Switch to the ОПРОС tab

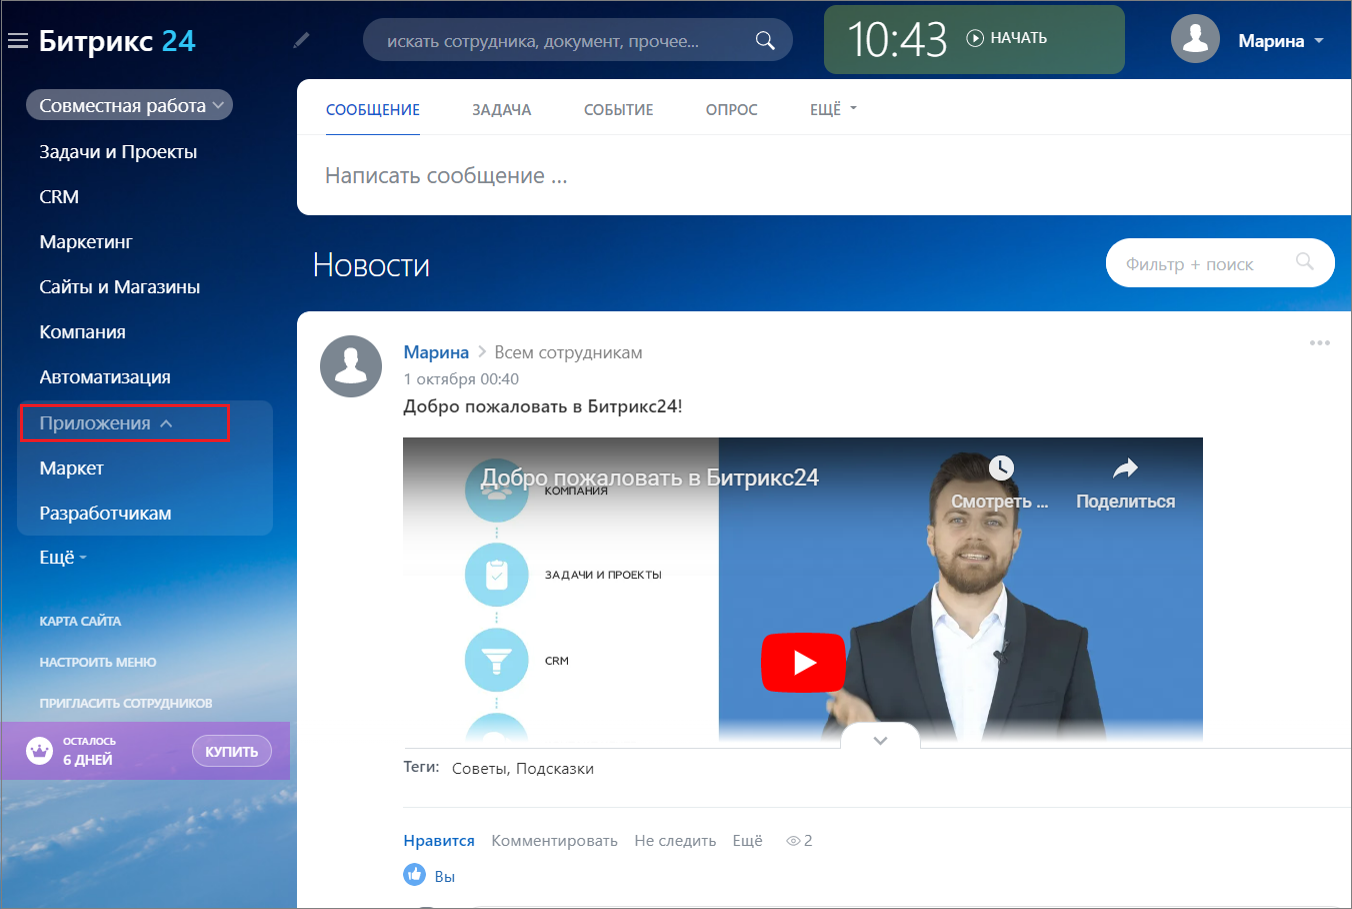point(732,110)
